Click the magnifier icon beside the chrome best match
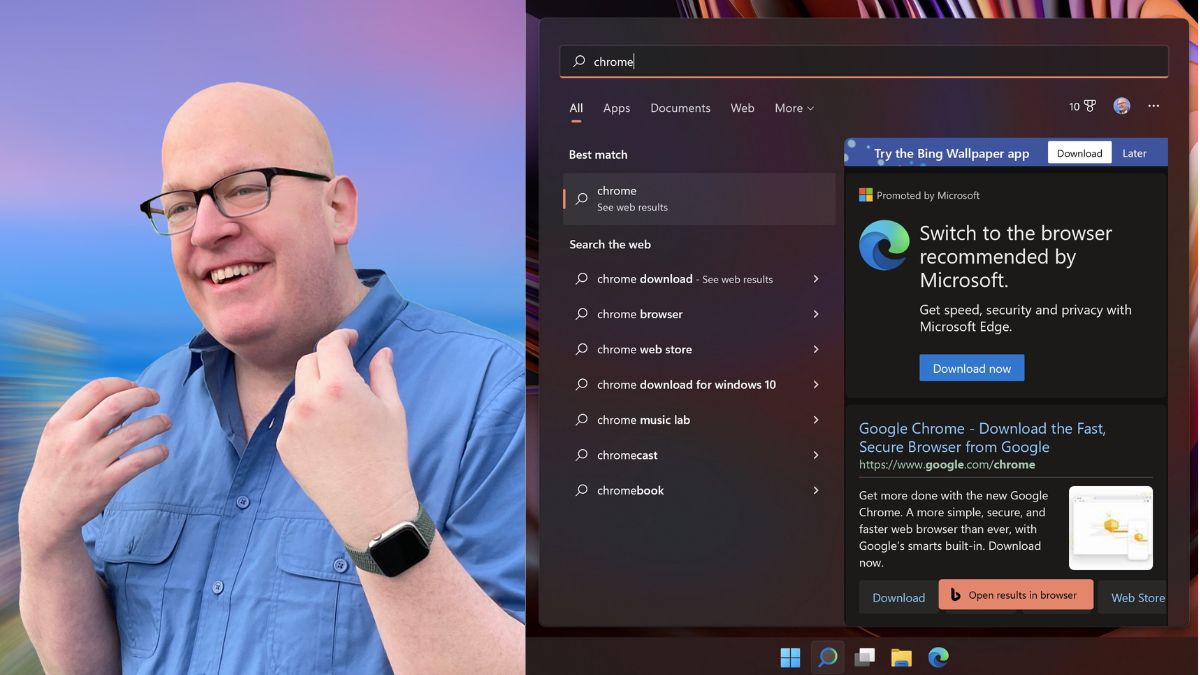Image resolution: width=1200 pixels, height=675 pixels. 583,197
